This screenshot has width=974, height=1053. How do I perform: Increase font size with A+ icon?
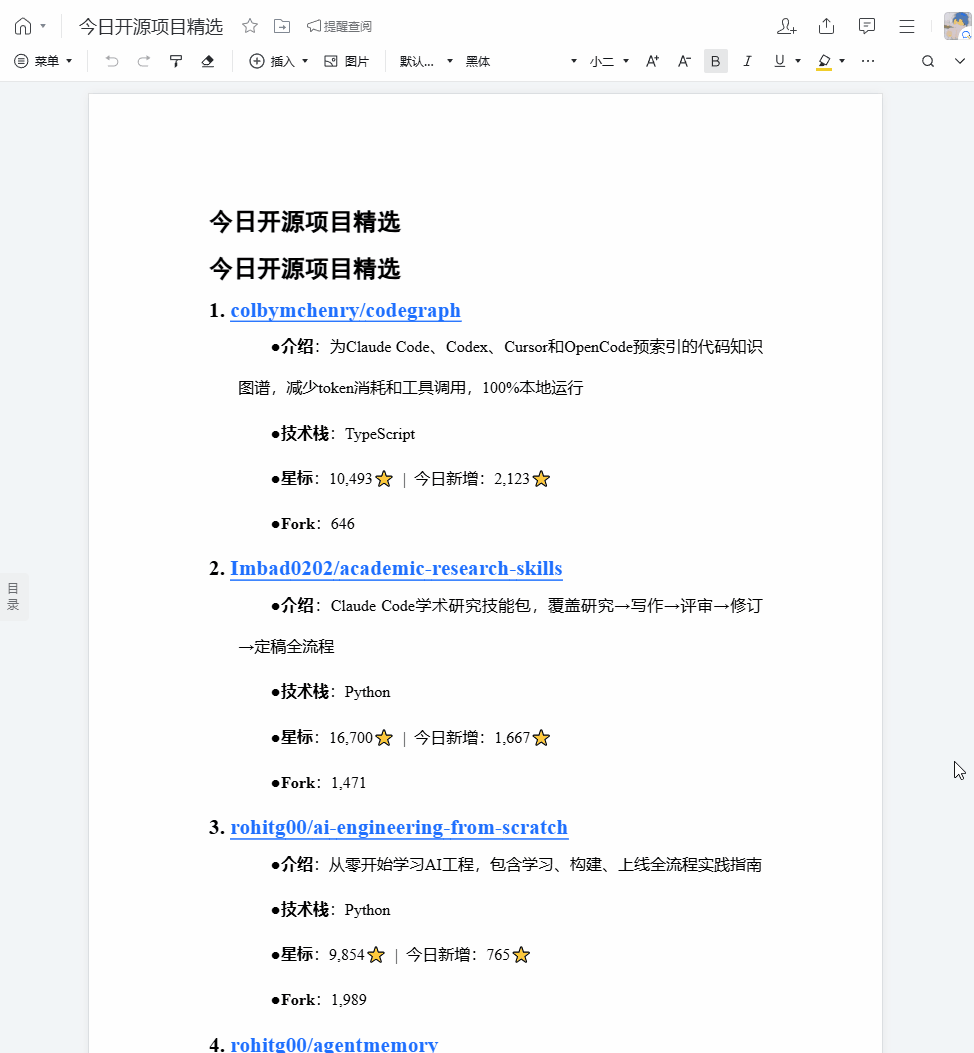[x=652, y=61]
